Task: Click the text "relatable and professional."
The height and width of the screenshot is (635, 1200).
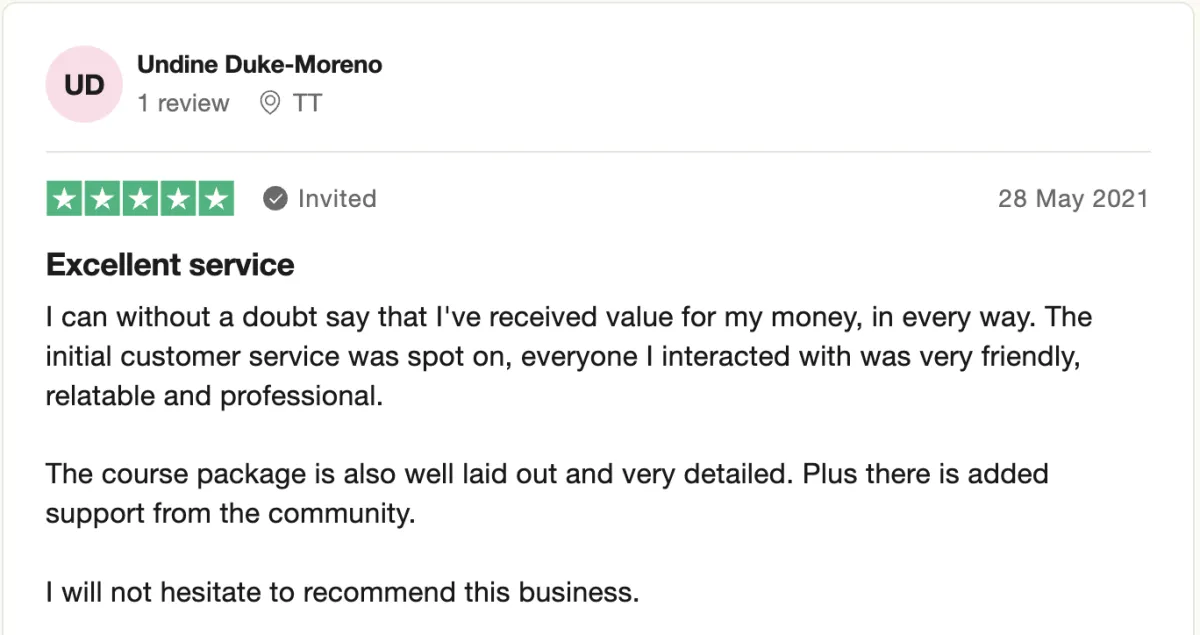Action: (x=214, y=396)
